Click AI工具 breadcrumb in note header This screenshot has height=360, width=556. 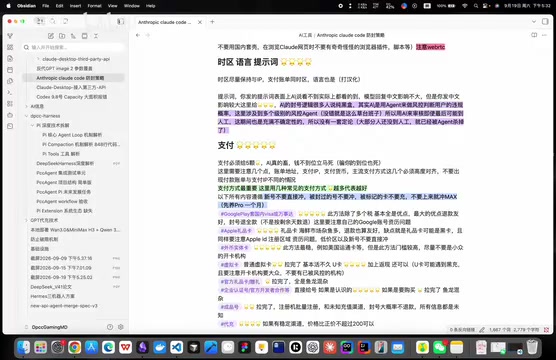coord(305,35)
